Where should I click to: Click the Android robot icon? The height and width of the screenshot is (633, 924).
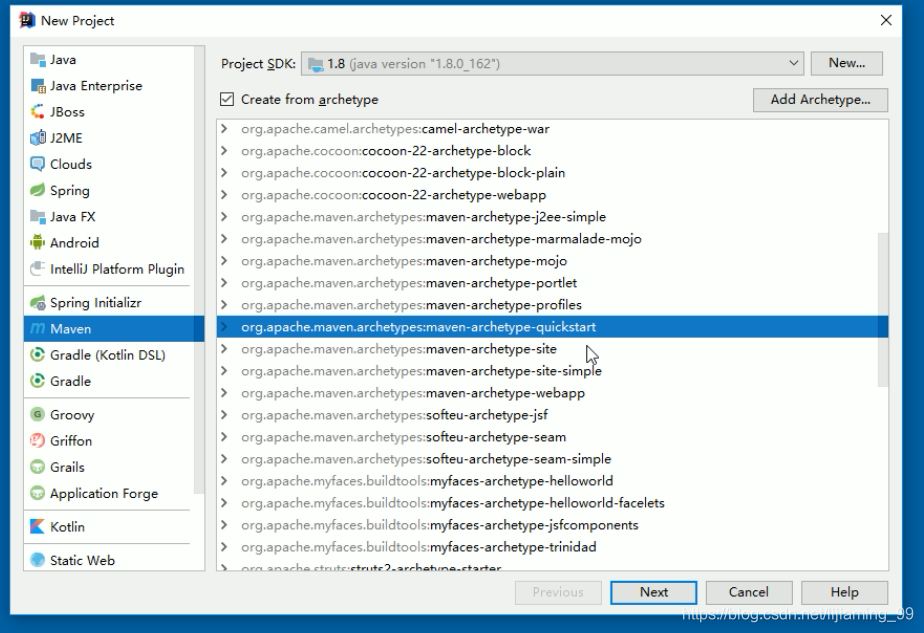tap(38, 242)
